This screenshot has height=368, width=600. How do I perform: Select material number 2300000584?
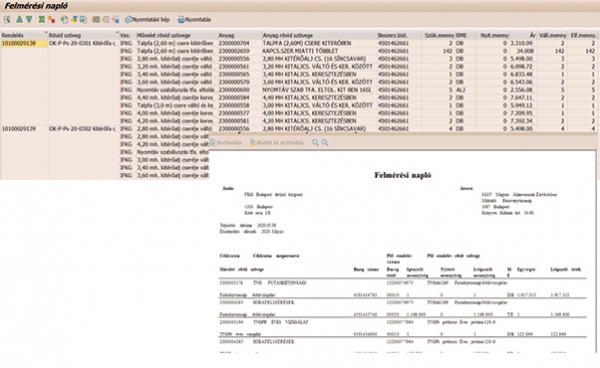pos(240,98)
